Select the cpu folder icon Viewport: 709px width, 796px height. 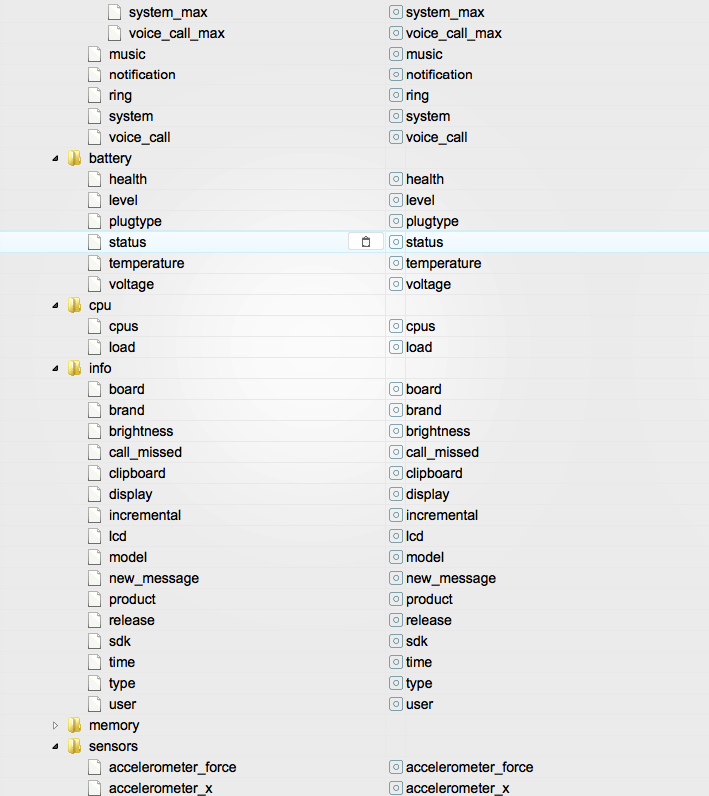(x=75, y=305)
